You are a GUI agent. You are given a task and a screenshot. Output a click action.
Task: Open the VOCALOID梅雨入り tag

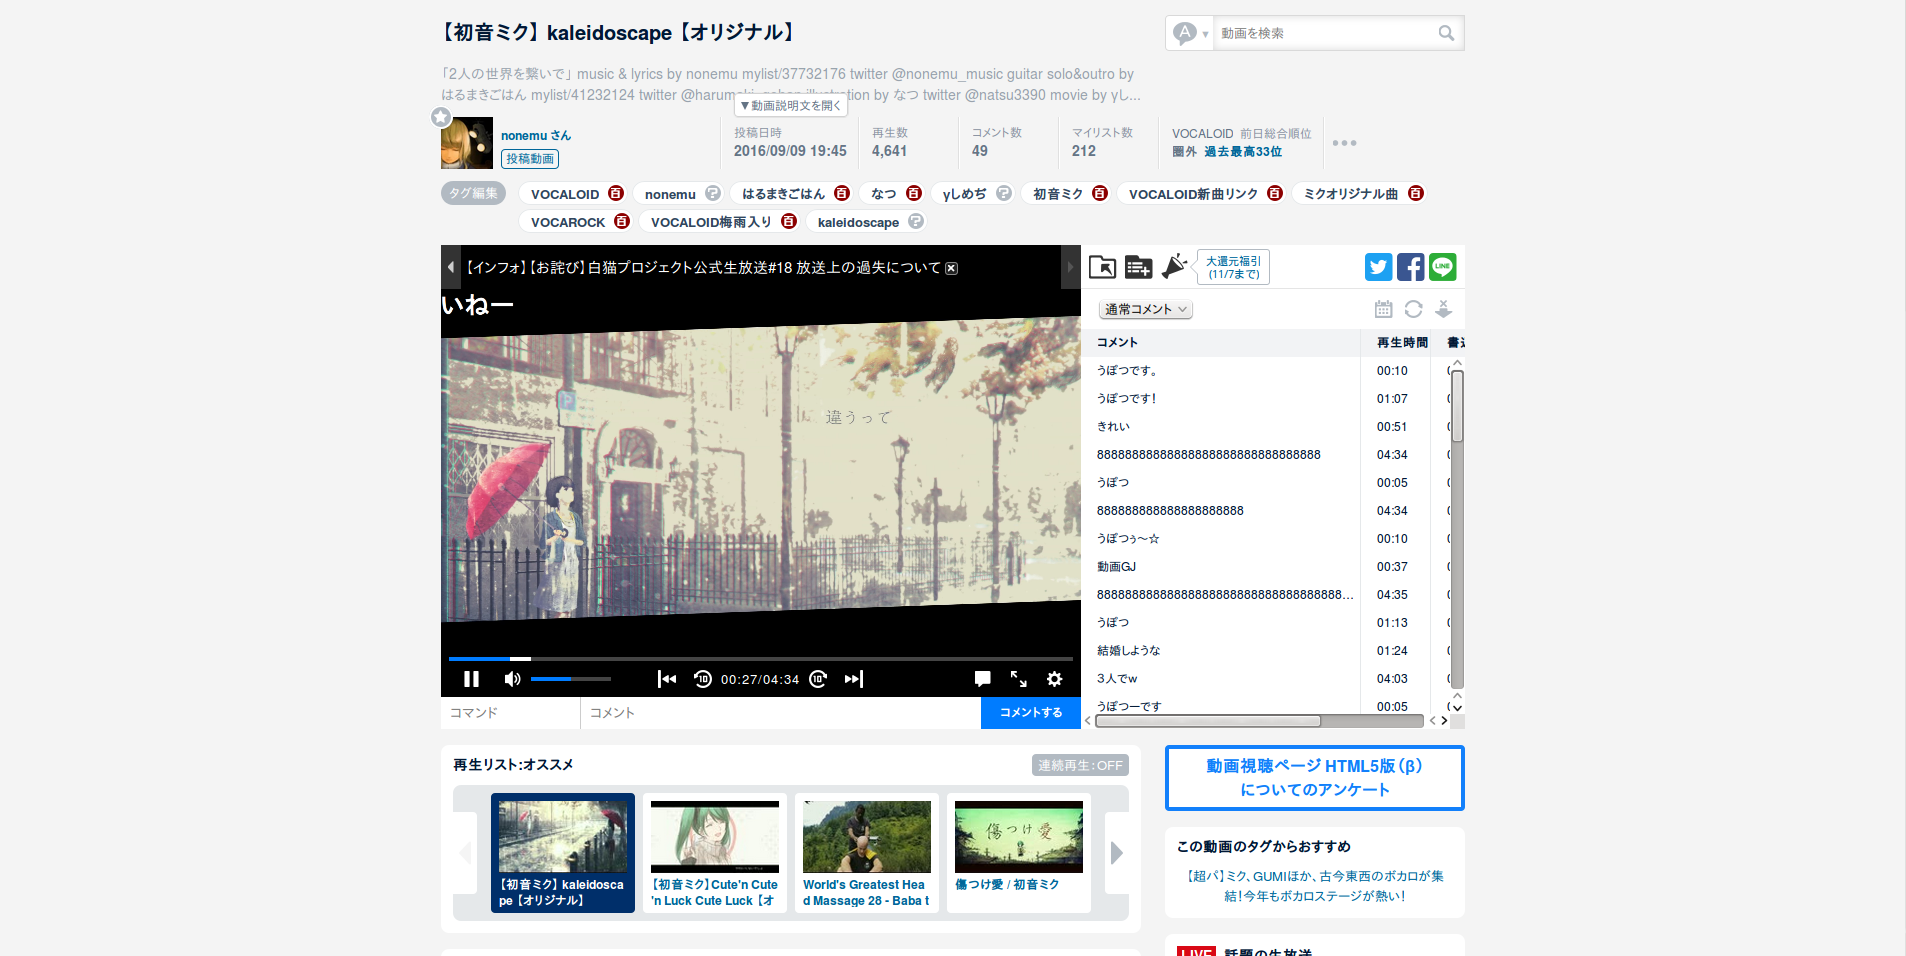coord(711,222)
